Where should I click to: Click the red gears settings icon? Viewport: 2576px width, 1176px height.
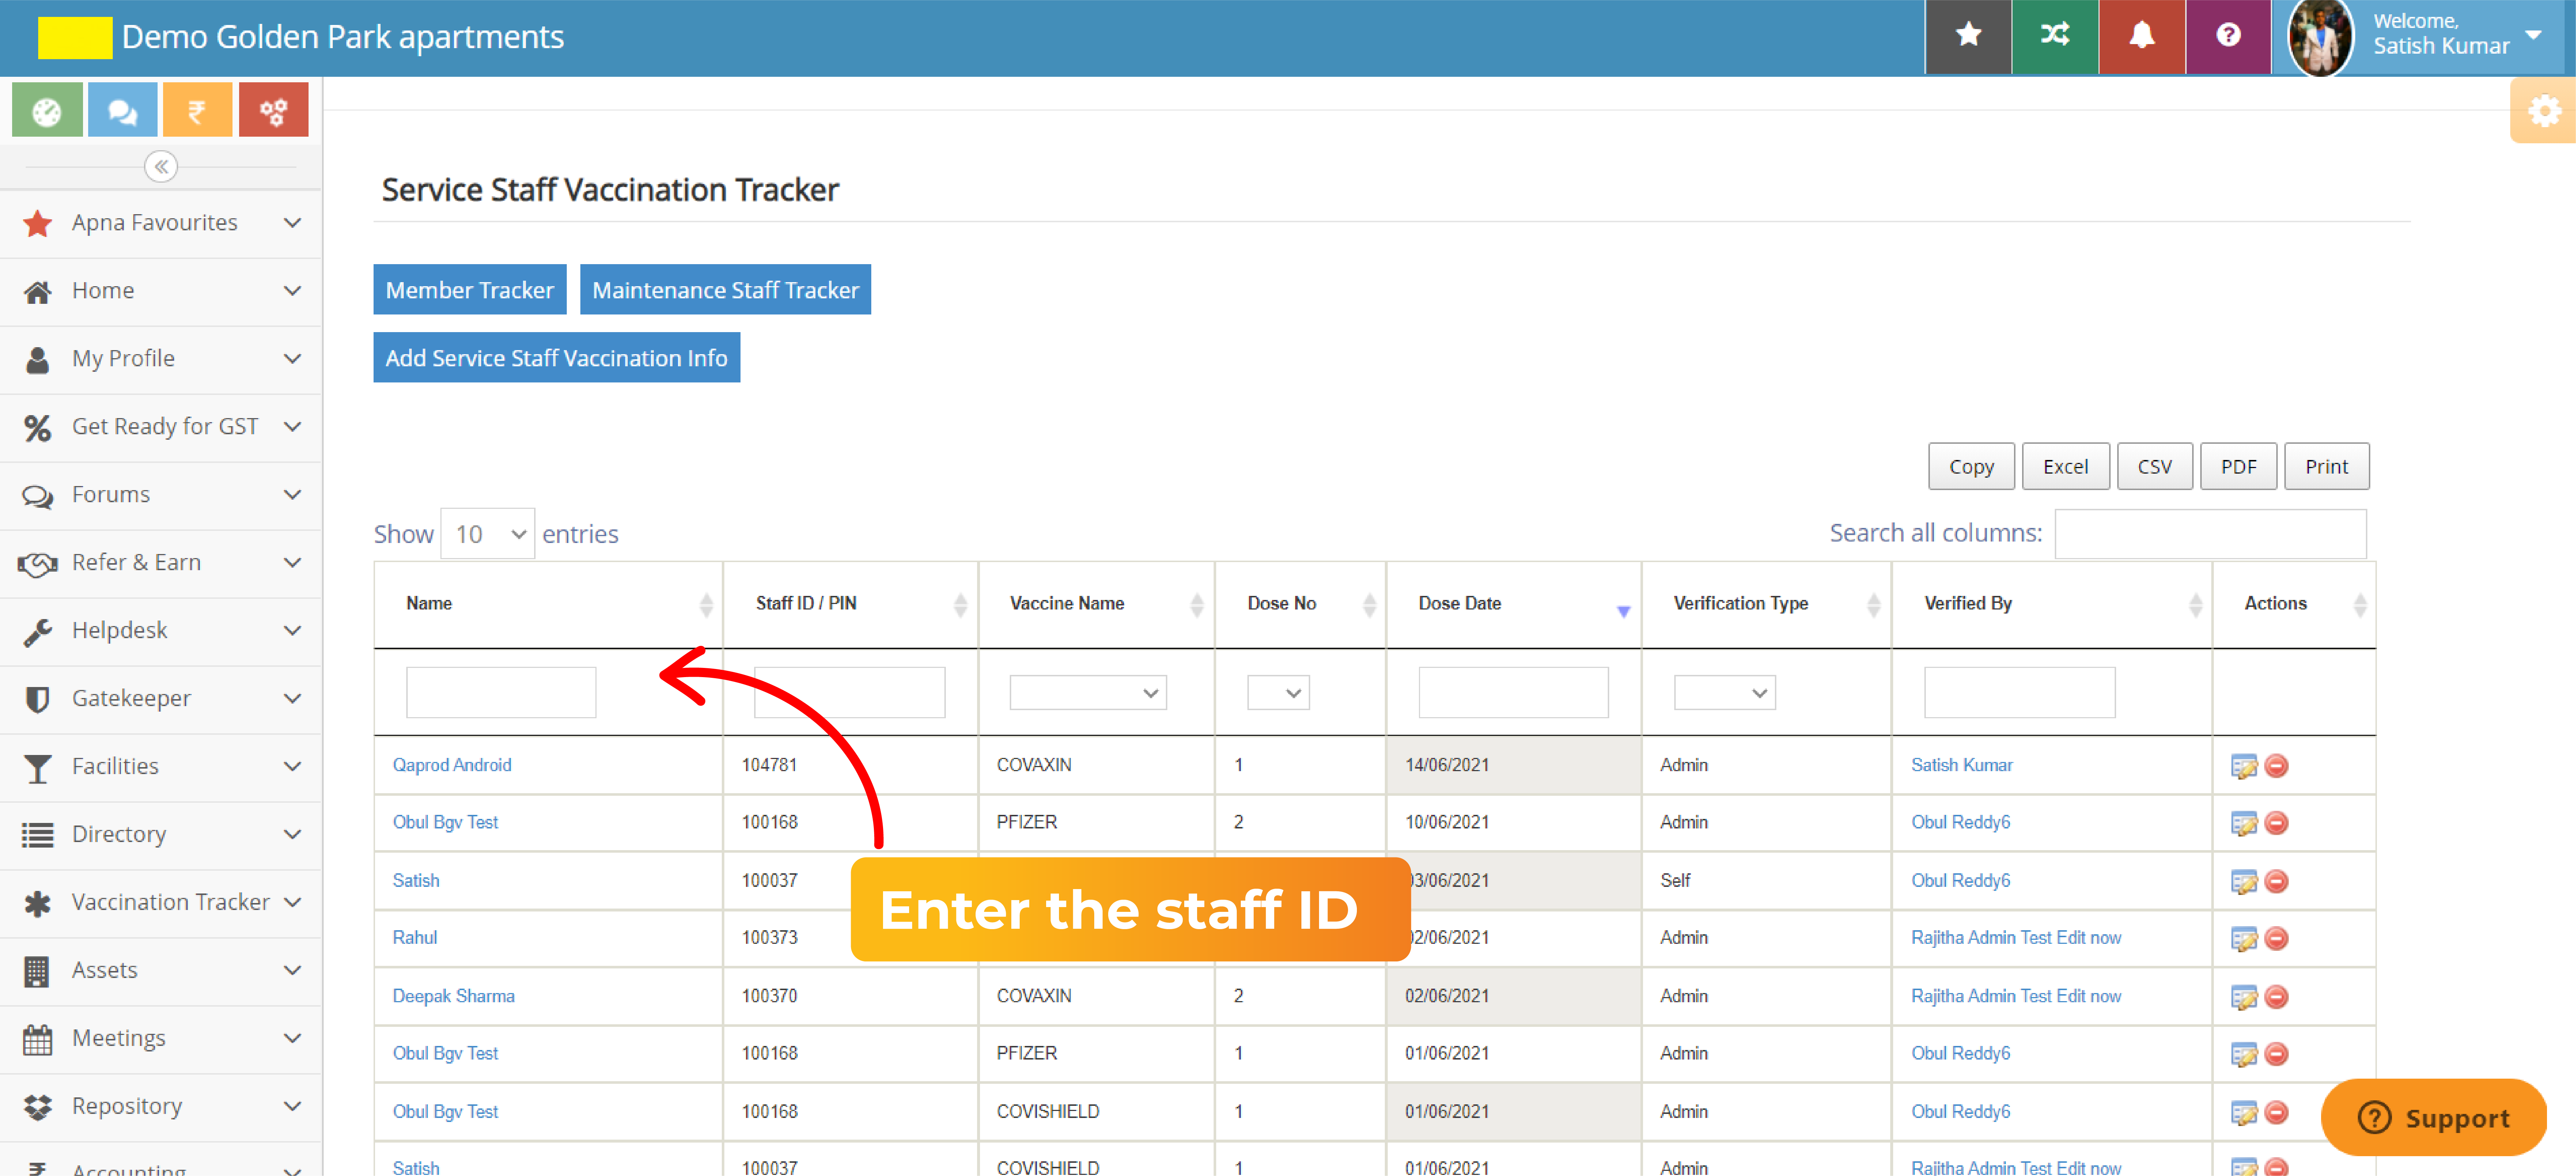point(273,110)
